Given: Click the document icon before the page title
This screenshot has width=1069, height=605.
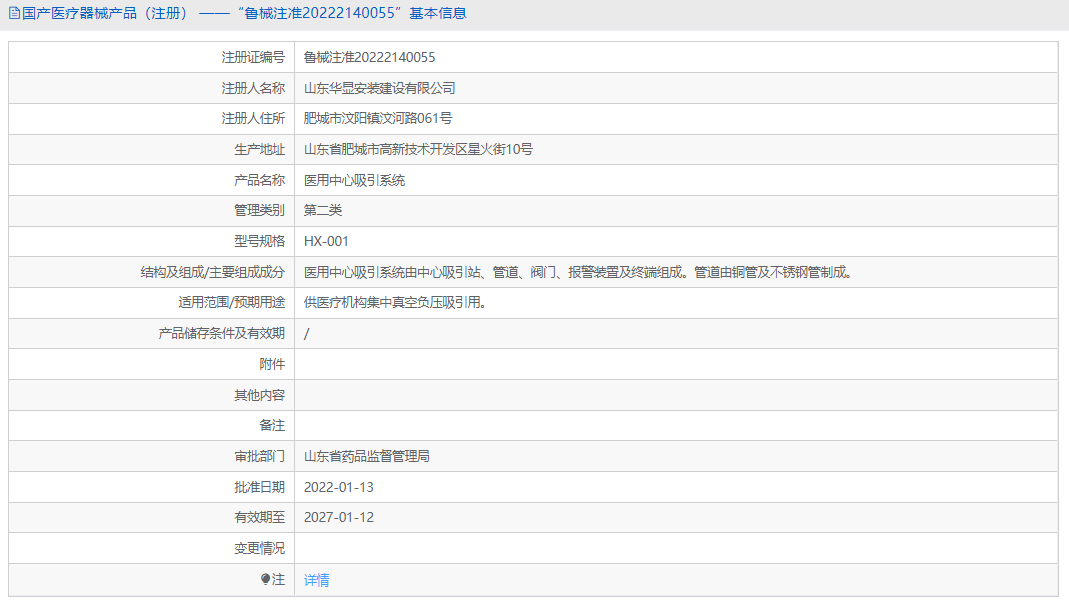Looking at the screenshot, I should pos(14,13).
